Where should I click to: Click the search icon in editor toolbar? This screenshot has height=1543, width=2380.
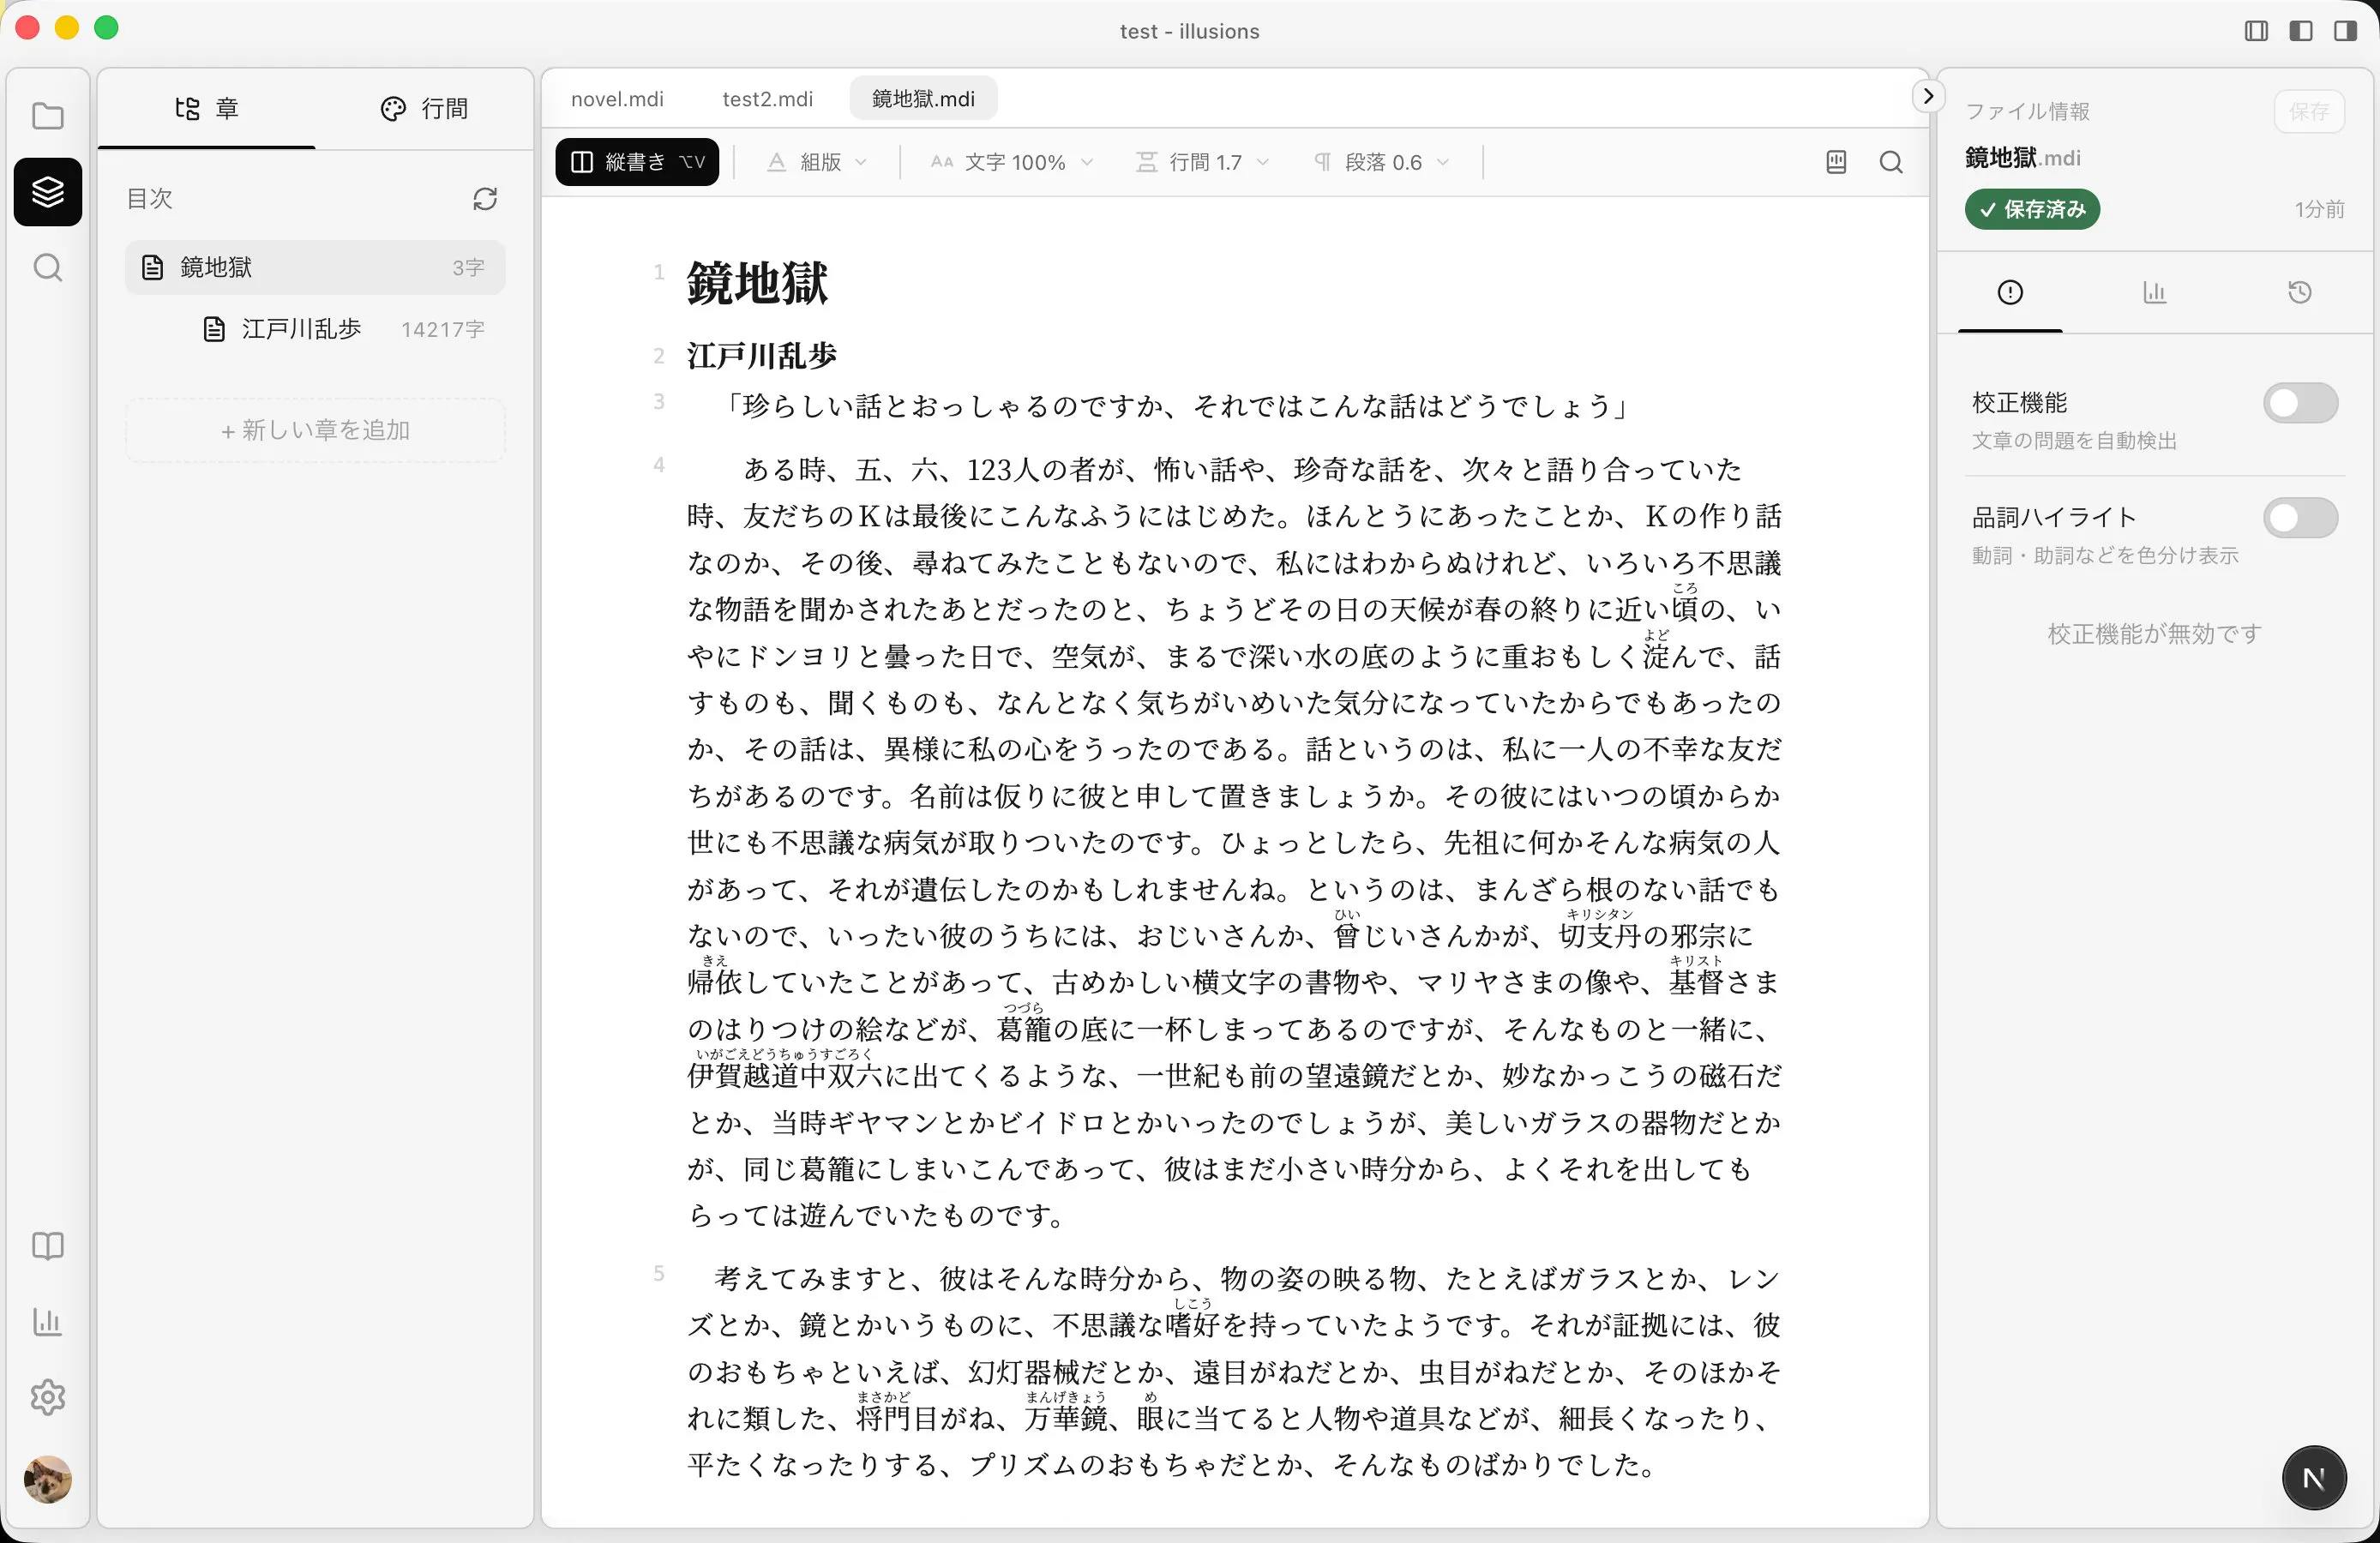coord(1890,162)
